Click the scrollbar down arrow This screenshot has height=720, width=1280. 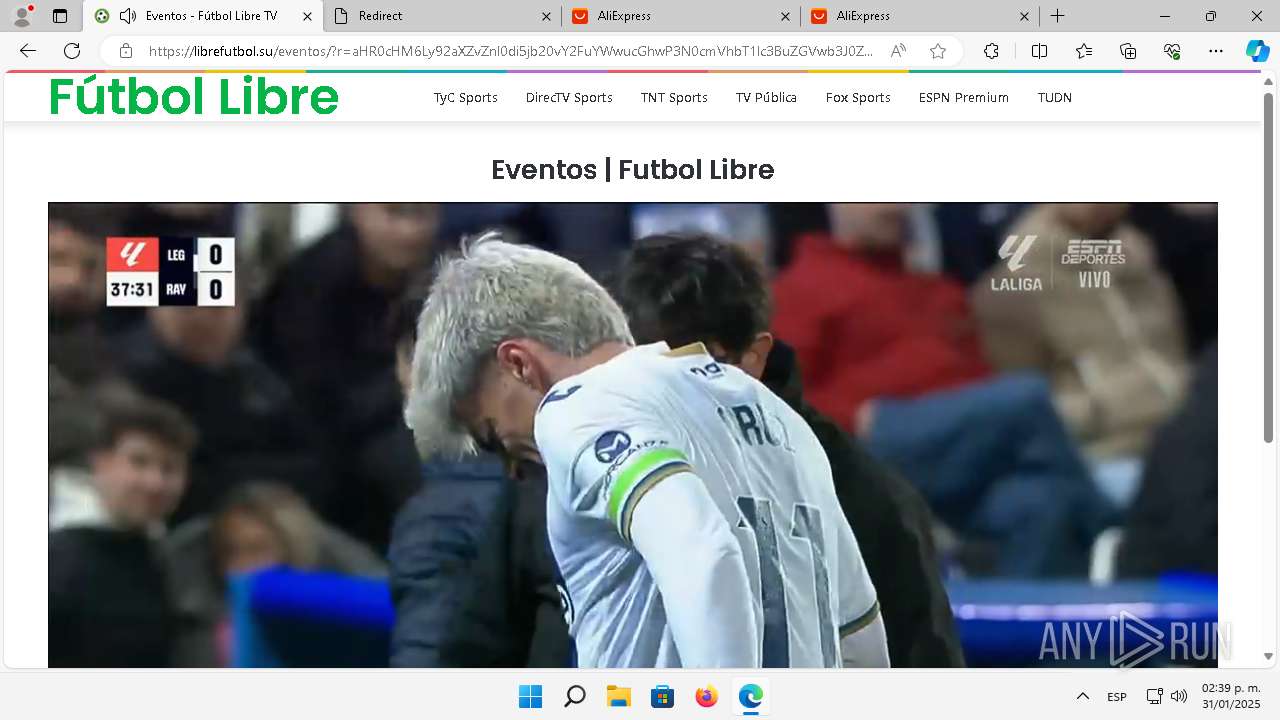pos(1269,657)
